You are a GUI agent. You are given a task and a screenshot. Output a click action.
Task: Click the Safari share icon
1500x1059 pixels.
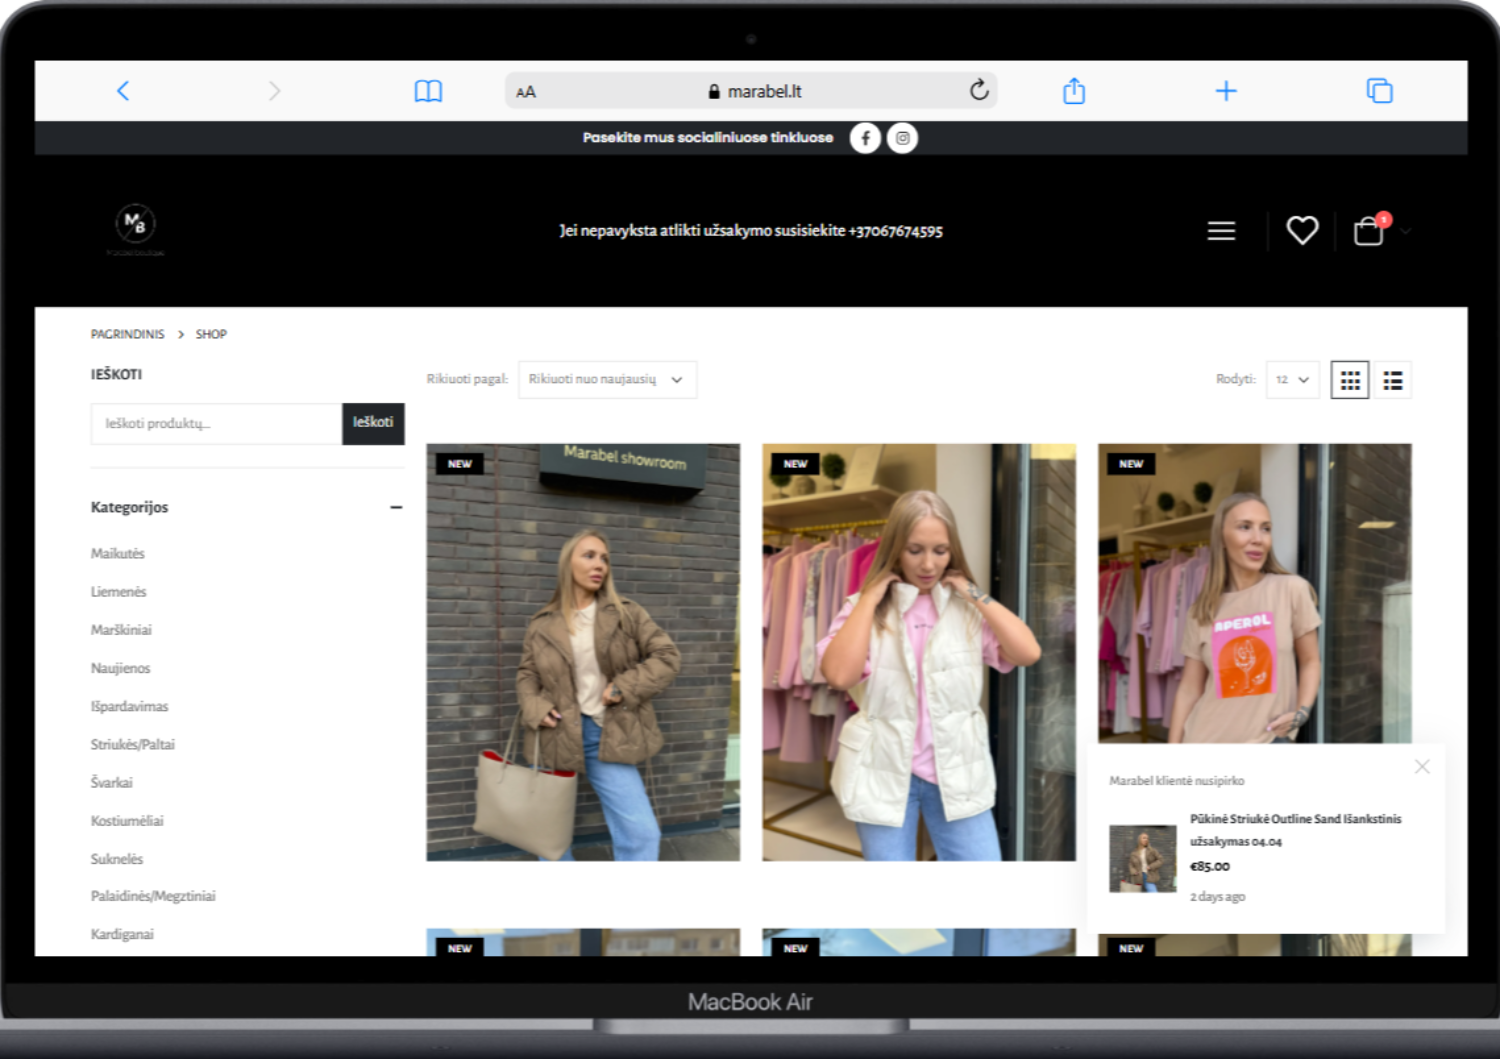click(x=1073, y=91)
